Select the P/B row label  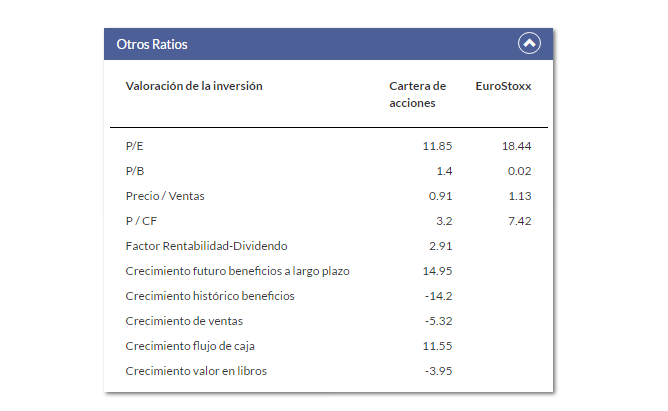click(135, 171)
